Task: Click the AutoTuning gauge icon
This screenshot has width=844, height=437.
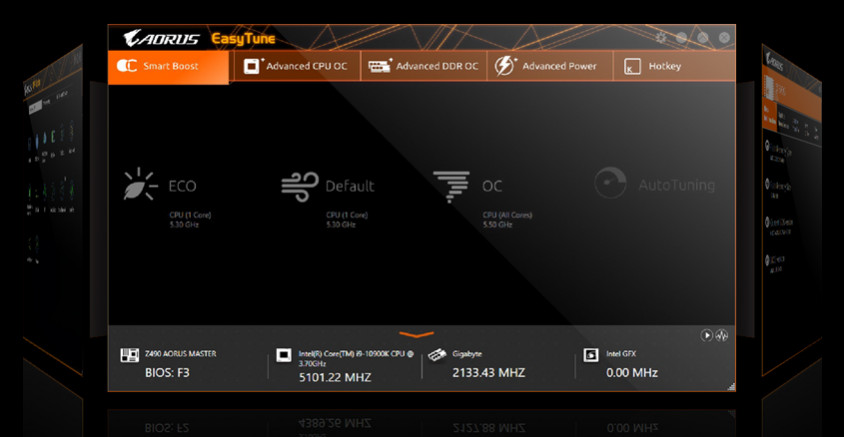Action: pos(610,183)
